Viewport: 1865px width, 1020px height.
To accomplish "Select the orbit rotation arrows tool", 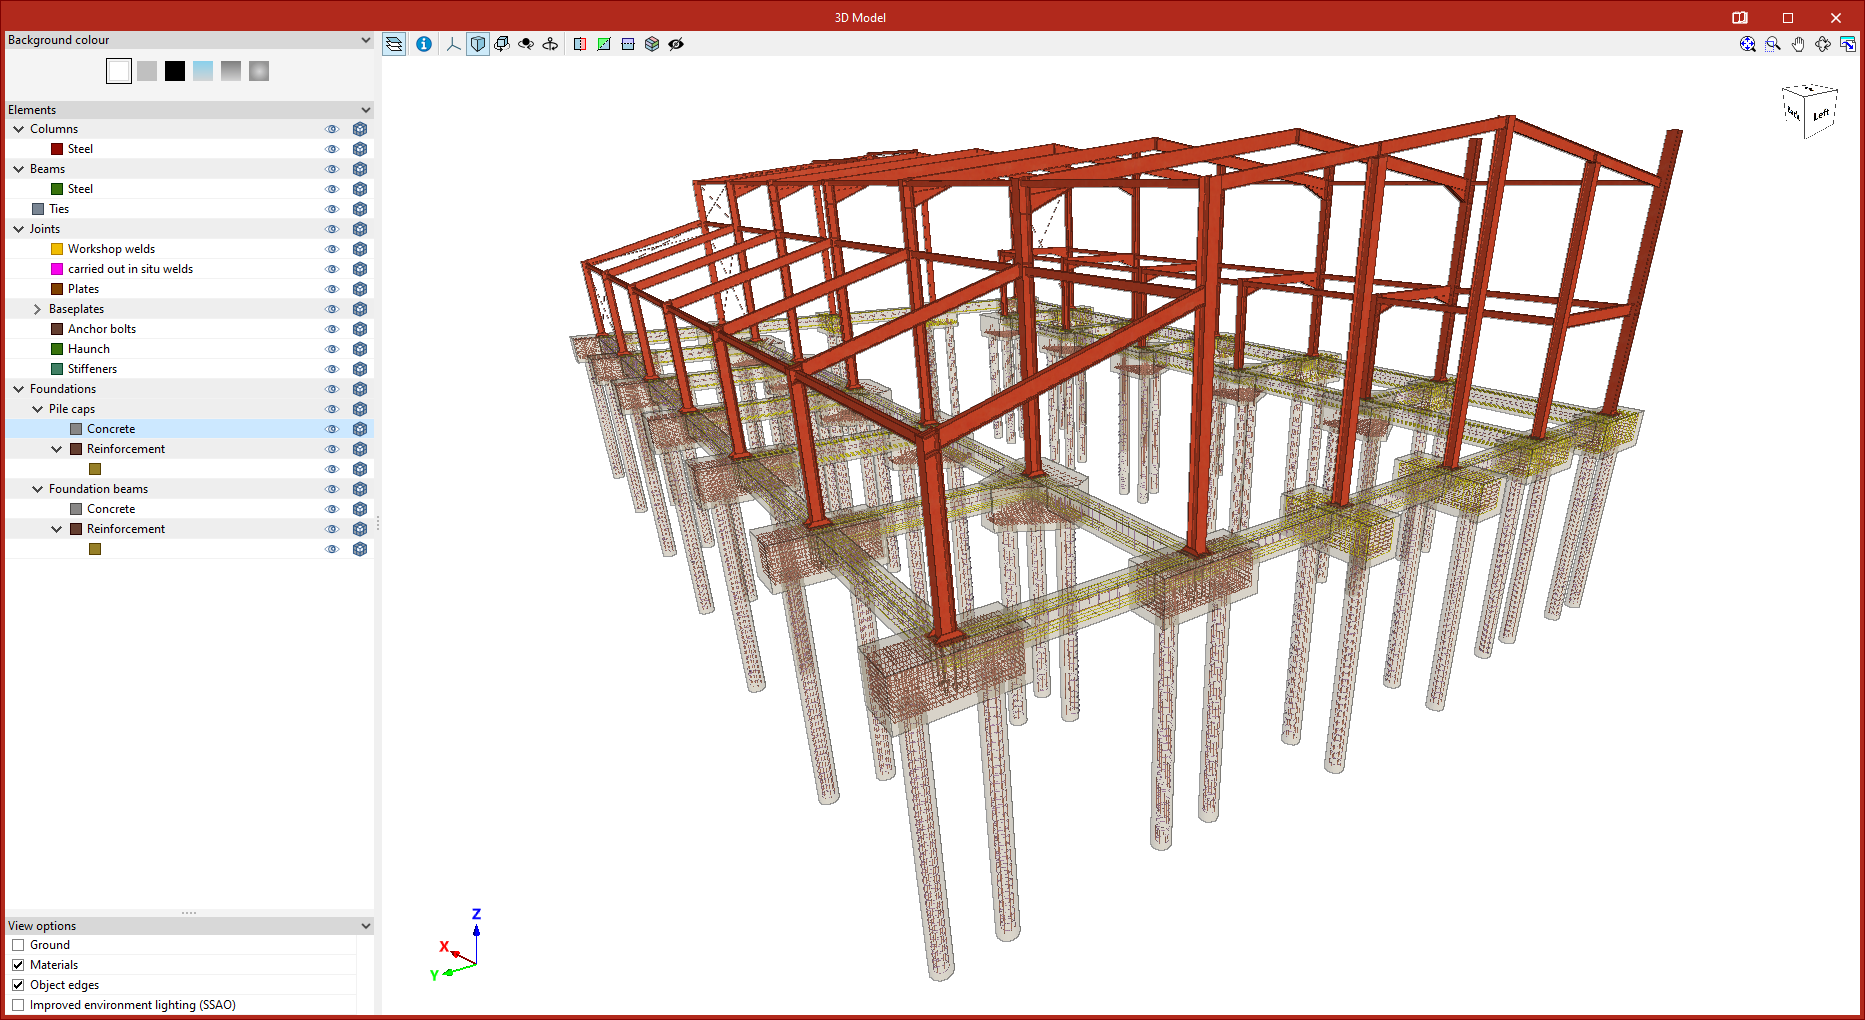I will point(1823,44).
